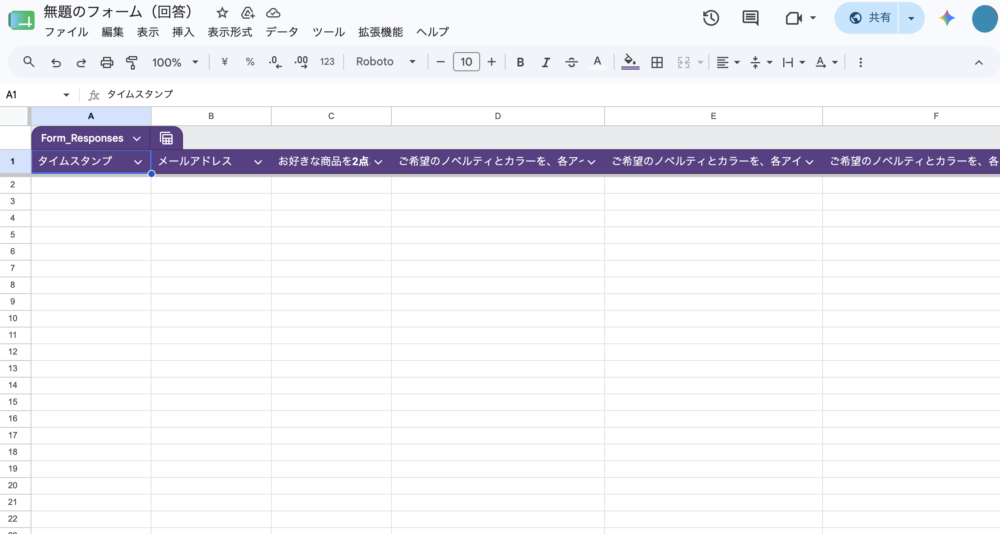Open the share options dropdown arrow
The image size is (1000, 534).
point(911,18)
